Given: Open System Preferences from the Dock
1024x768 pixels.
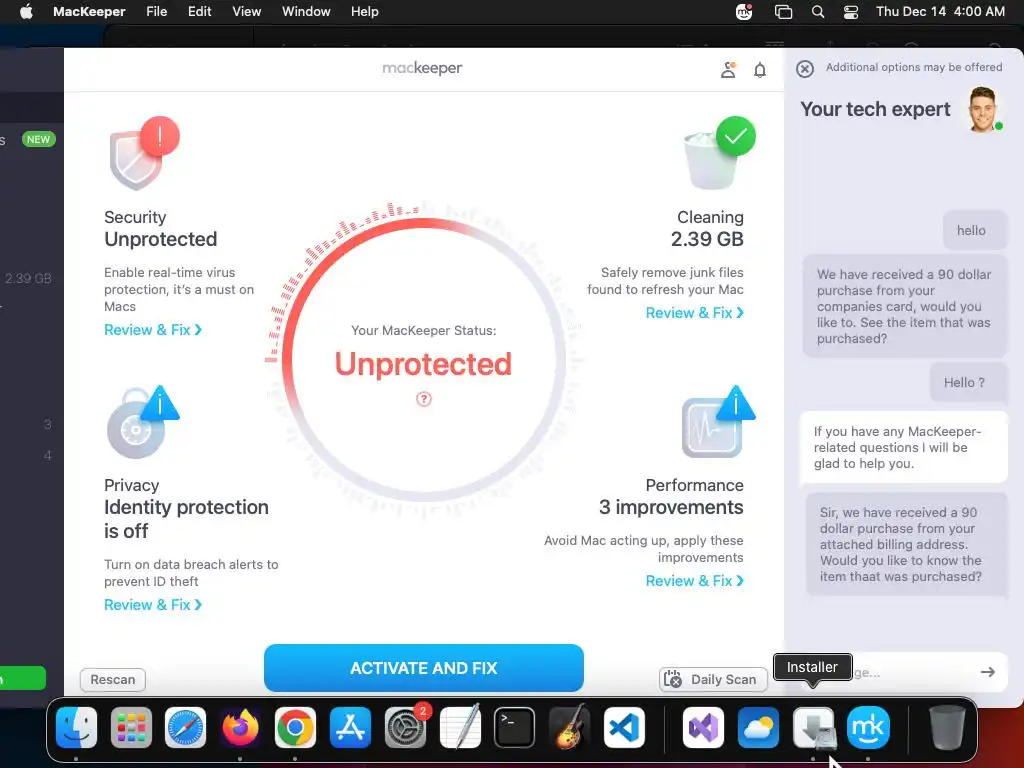Looking at the screenshot, I should pos(406,727).
